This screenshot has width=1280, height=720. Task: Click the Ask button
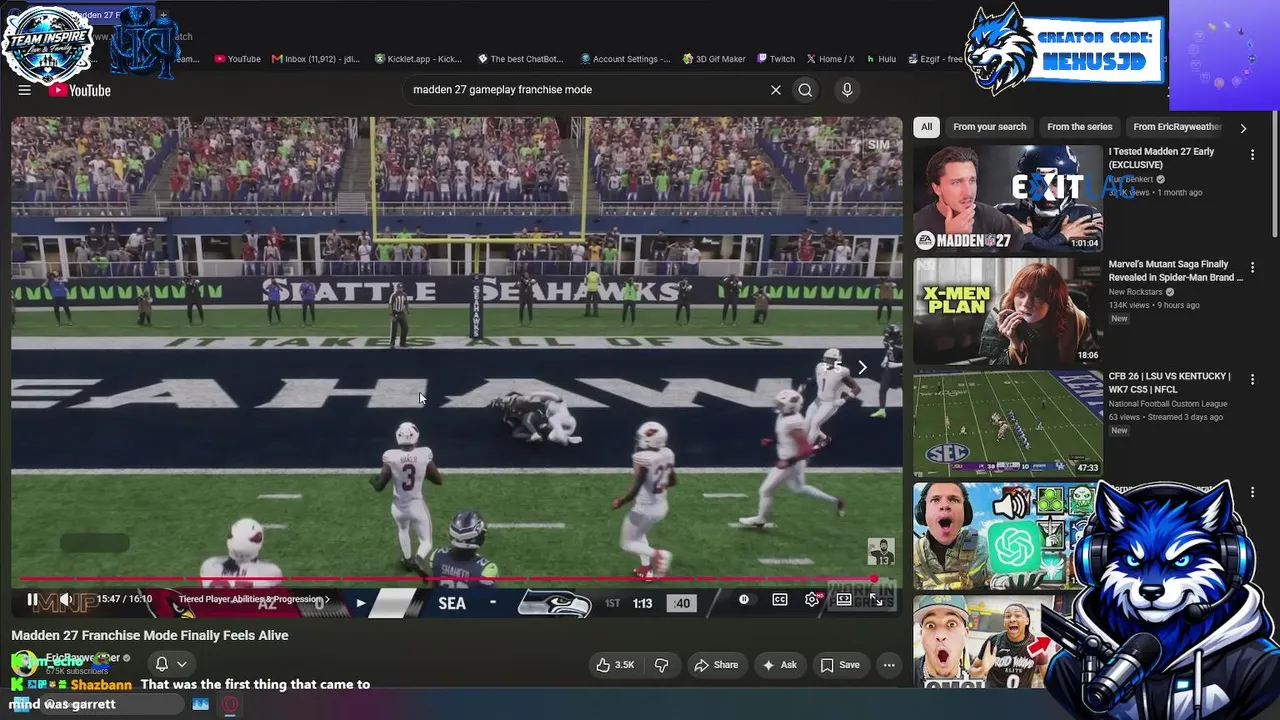pyautogui.click(x=780, y=665)
